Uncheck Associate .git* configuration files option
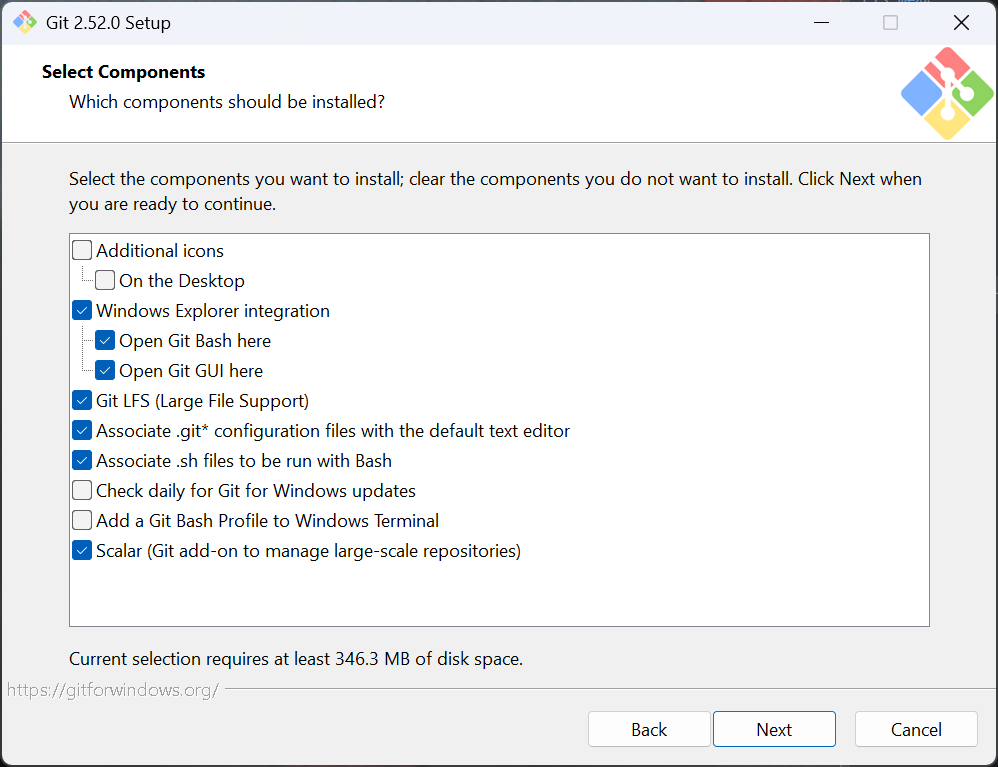The image size is (998, 767). pyautogui.click(x=82, y=431)
